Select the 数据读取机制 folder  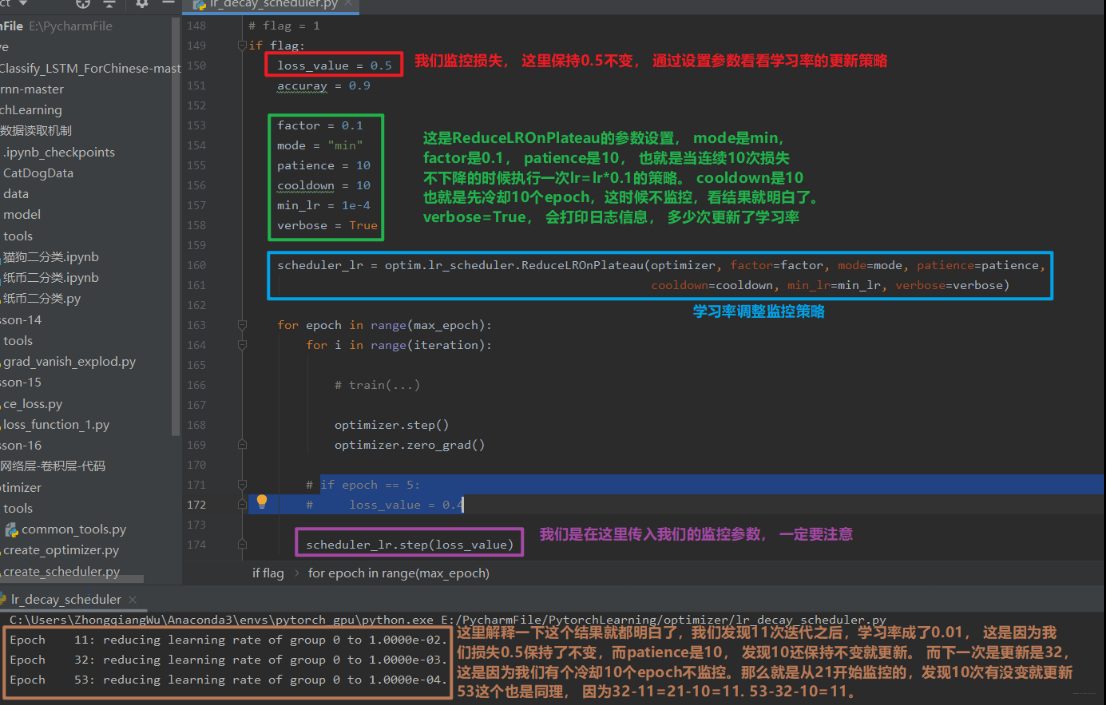[35, 131]
